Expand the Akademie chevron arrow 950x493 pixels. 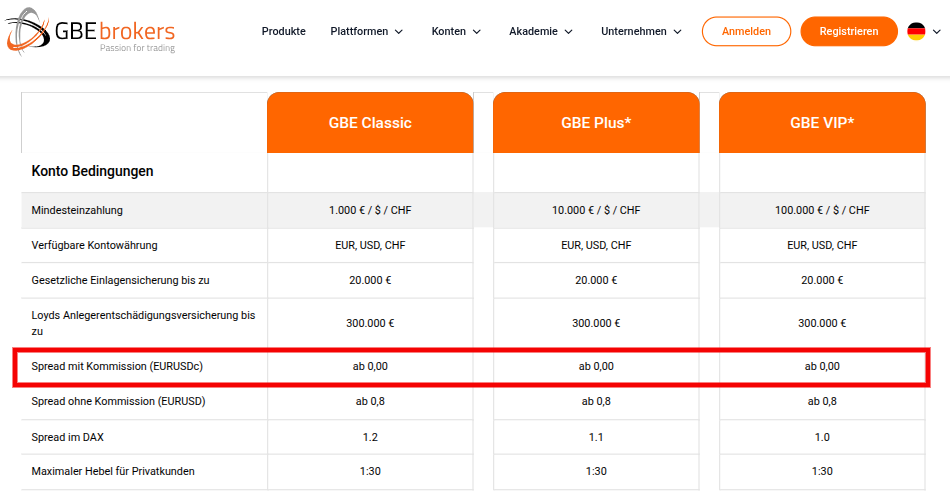(568, 31)
